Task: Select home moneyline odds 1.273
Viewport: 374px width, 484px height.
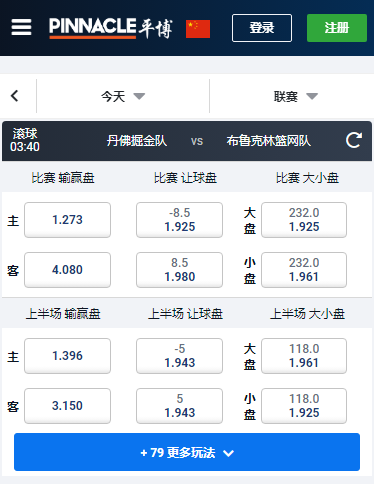Action: [x=67, y=220]
